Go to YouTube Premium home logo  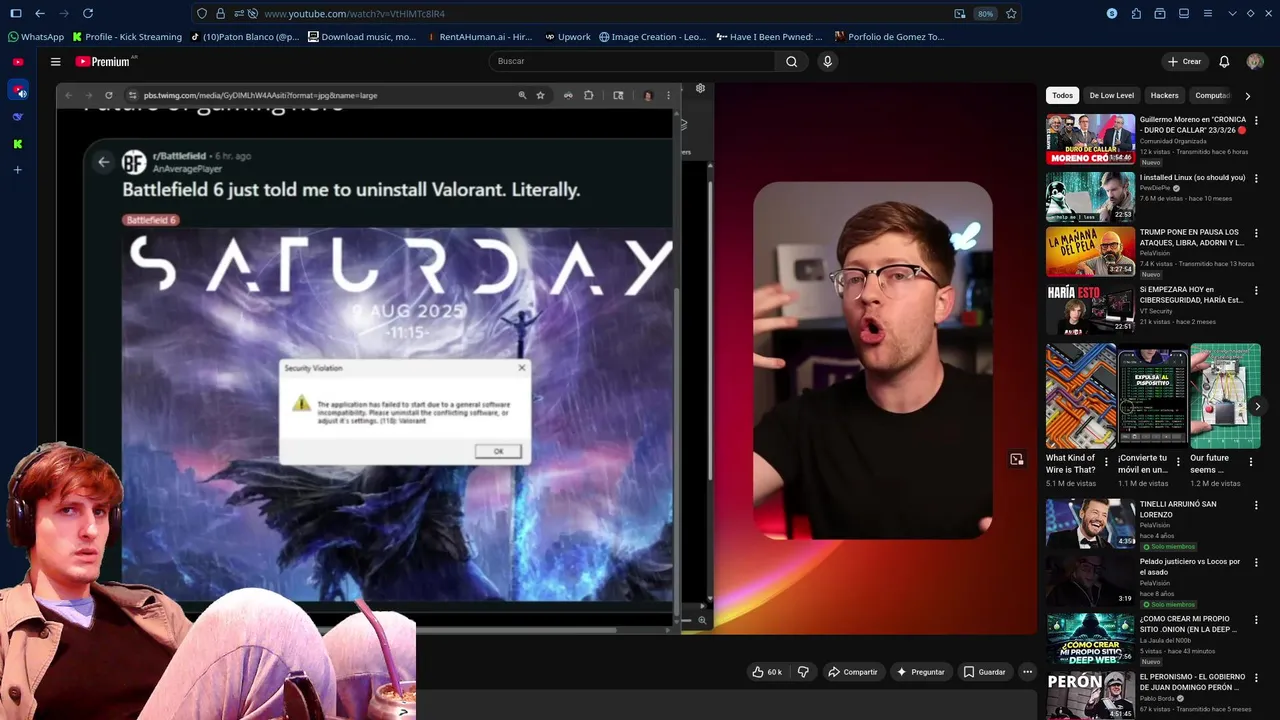pos(104,61)
